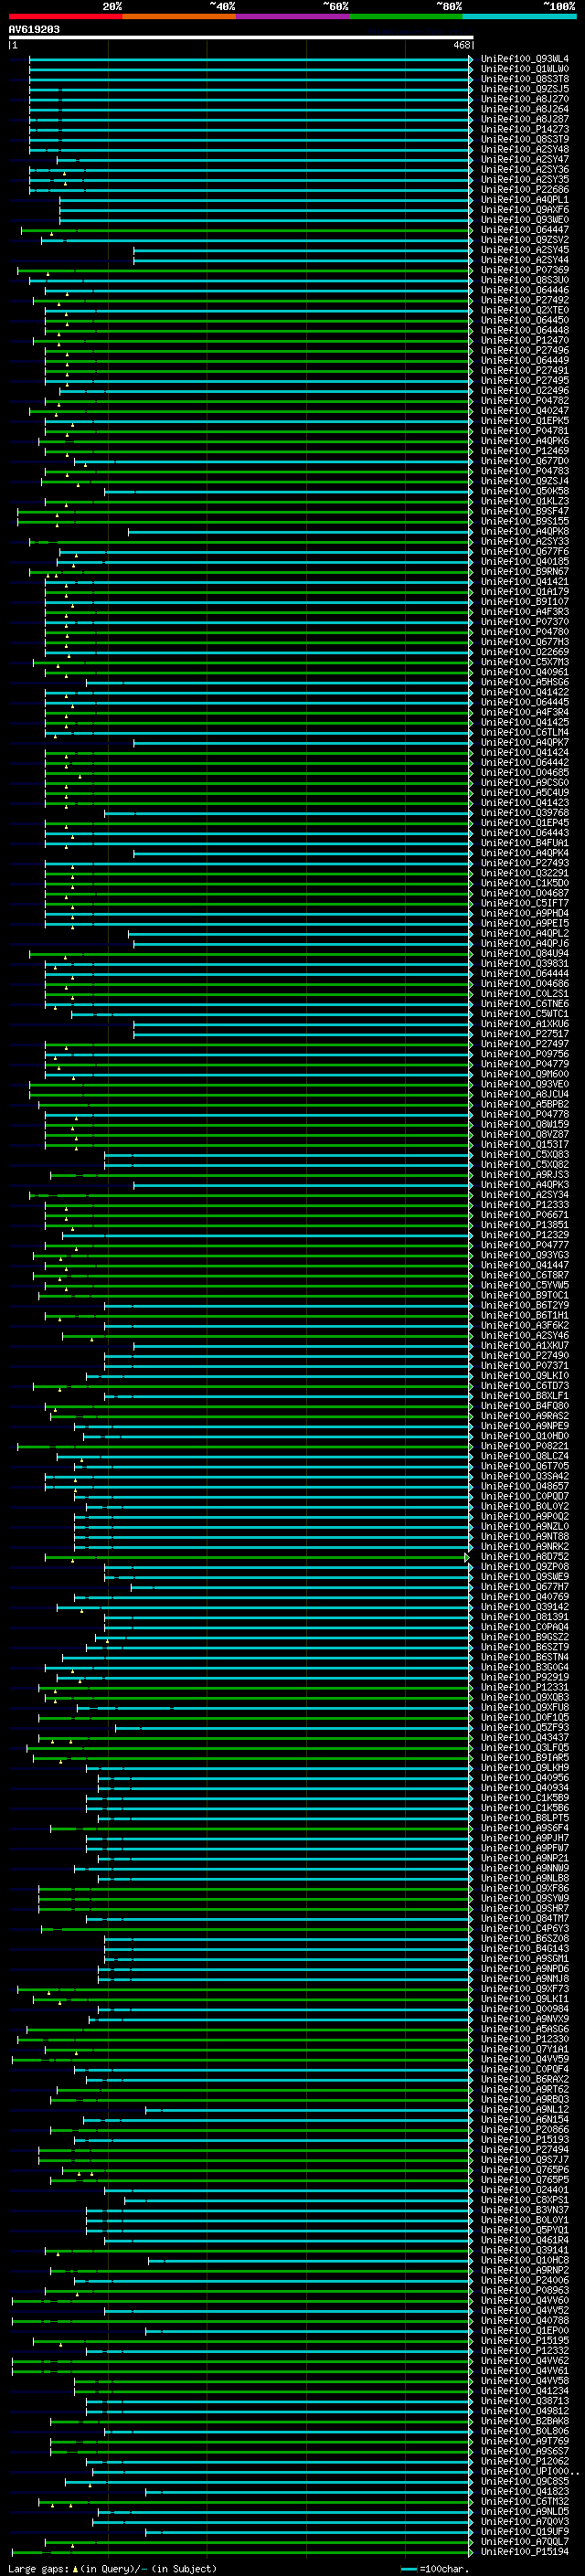This screenshot has width=585, height=2576.
Task: Click the query end position 468
Action: (461, 45)
